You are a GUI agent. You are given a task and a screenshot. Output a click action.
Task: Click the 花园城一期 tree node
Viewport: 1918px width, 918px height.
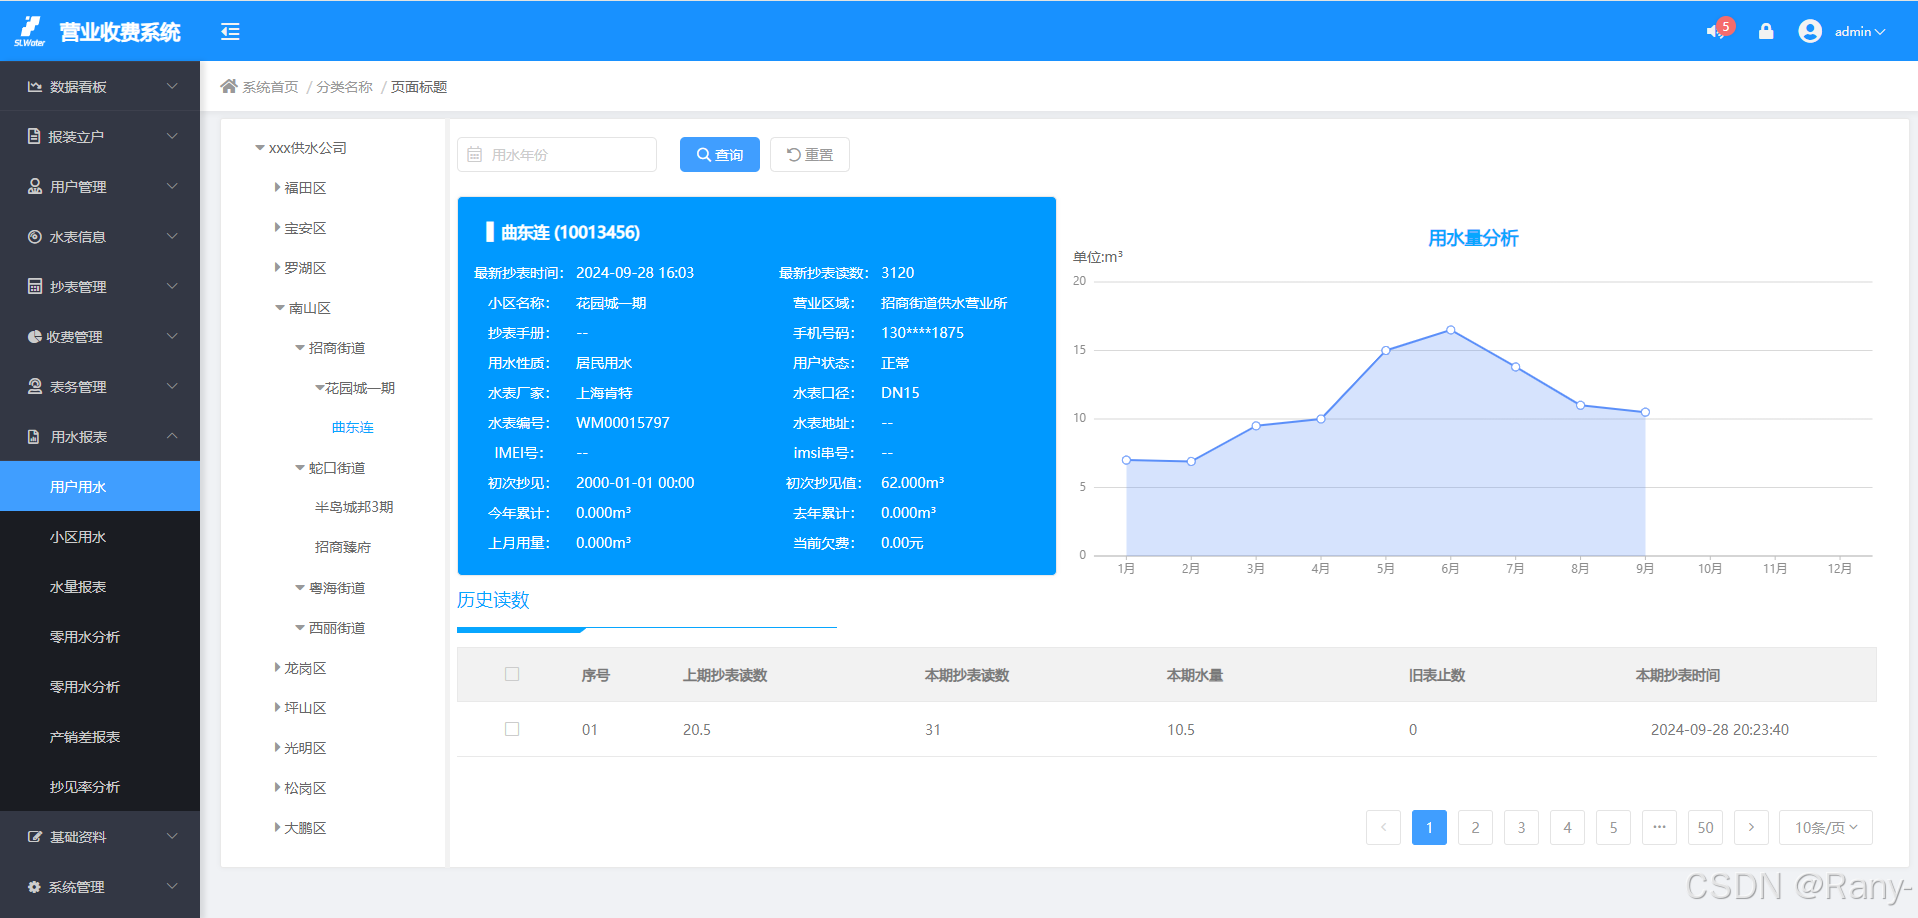tap(360, 388)
